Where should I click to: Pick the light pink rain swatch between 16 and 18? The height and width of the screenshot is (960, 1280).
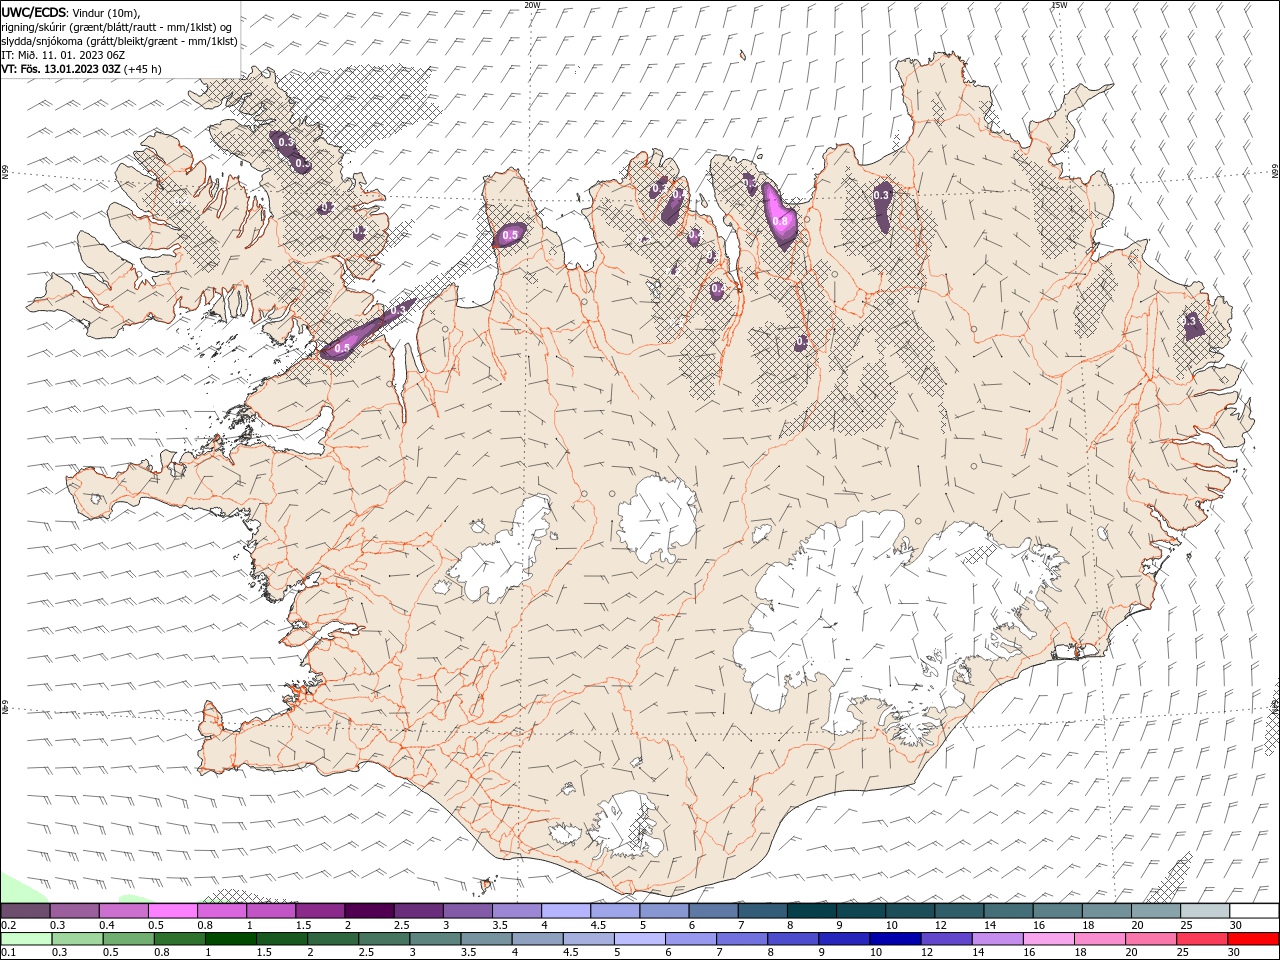(x=1047, y=939)
